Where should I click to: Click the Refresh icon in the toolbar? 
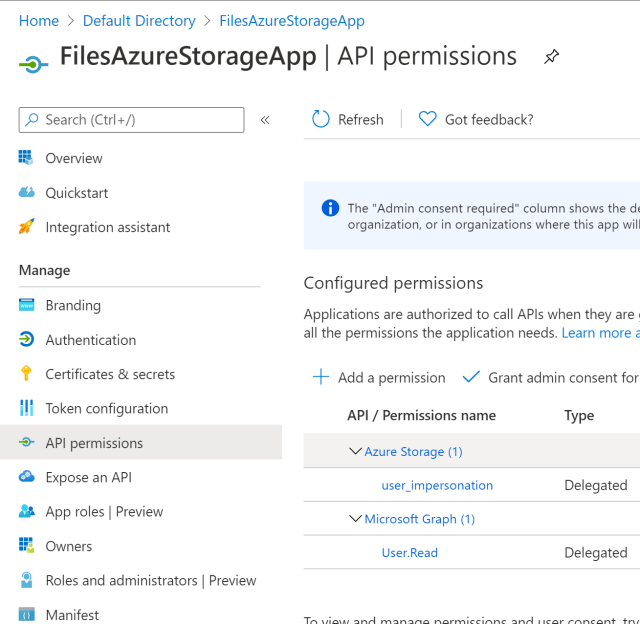click(x=321, y=119)
